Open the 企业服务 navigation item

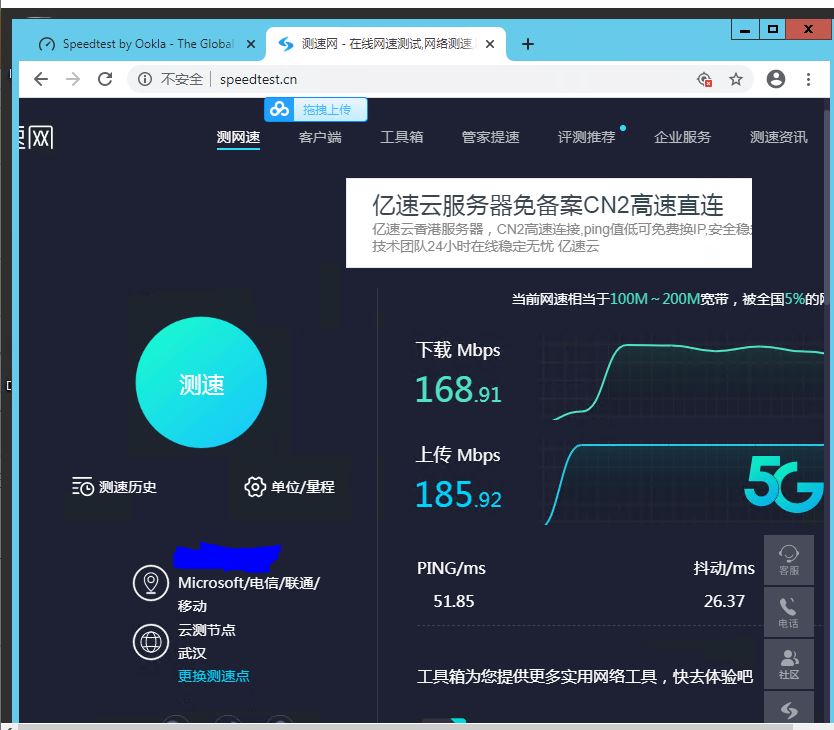[682, 137]
